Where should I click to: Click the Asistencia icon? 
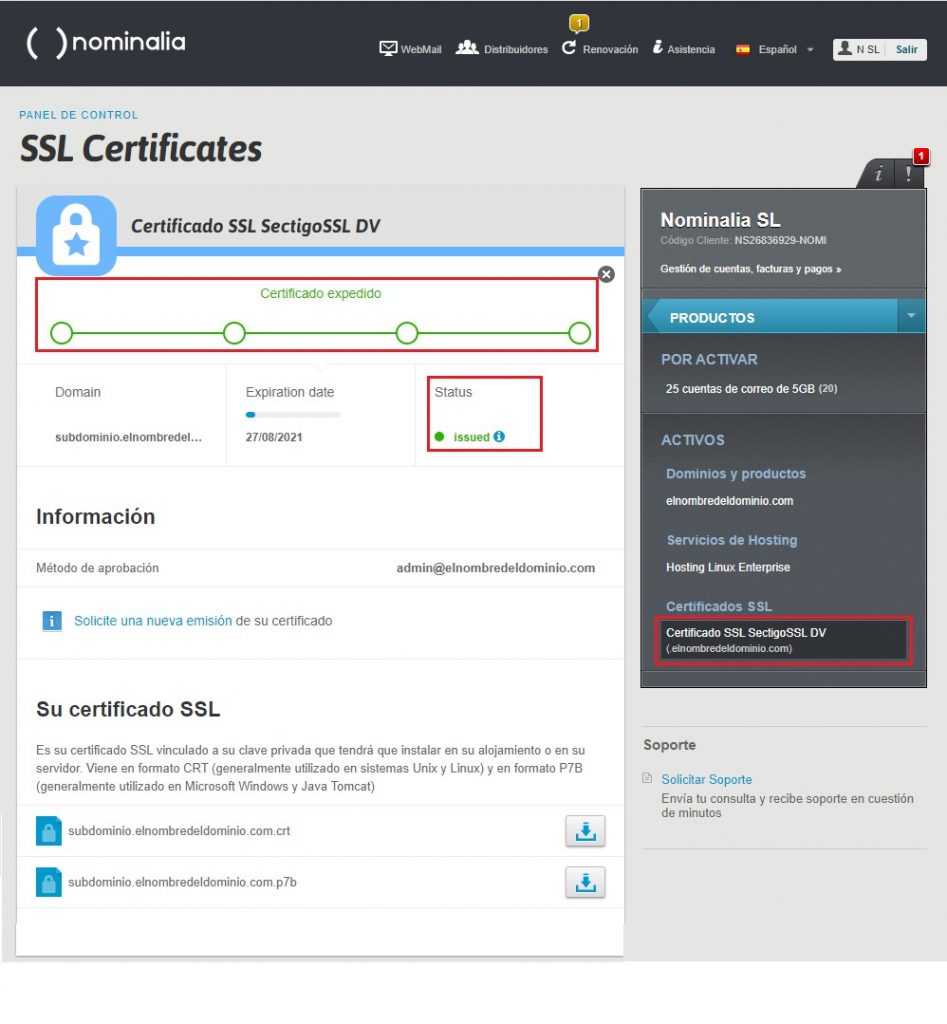pos(656,46)
